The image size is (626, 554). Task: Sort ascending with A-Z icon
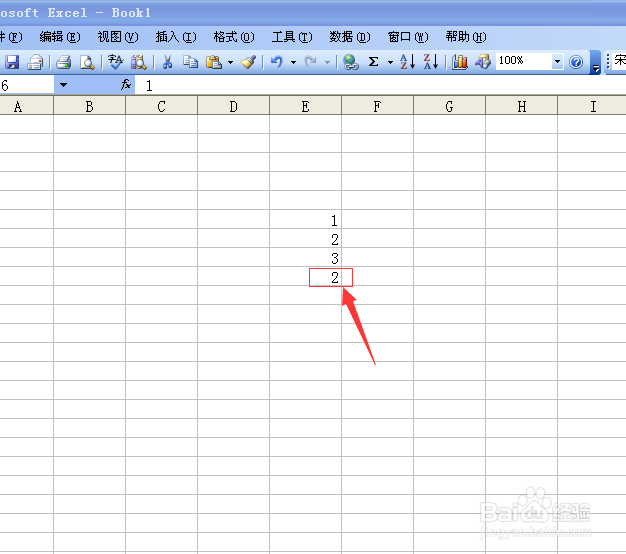[408, 62]
